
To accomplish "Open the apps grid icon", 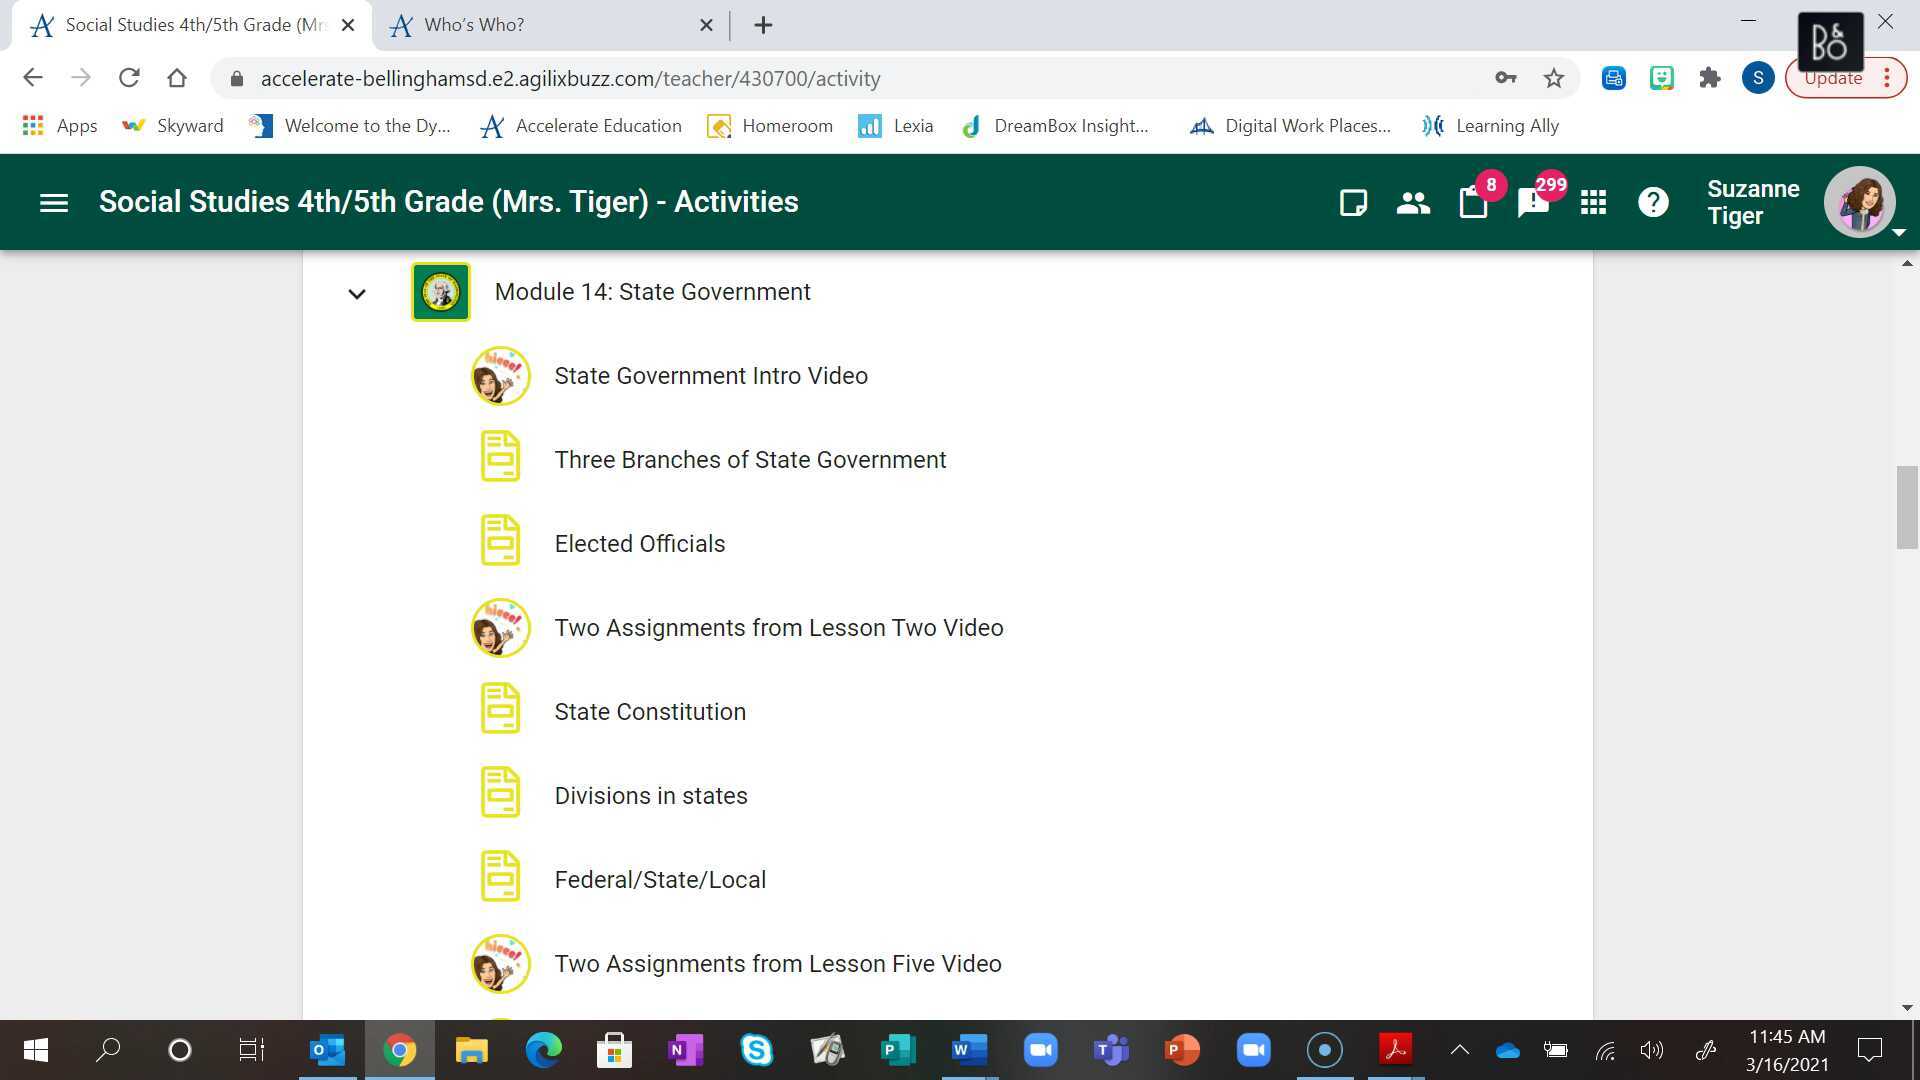I will 1593,203.
